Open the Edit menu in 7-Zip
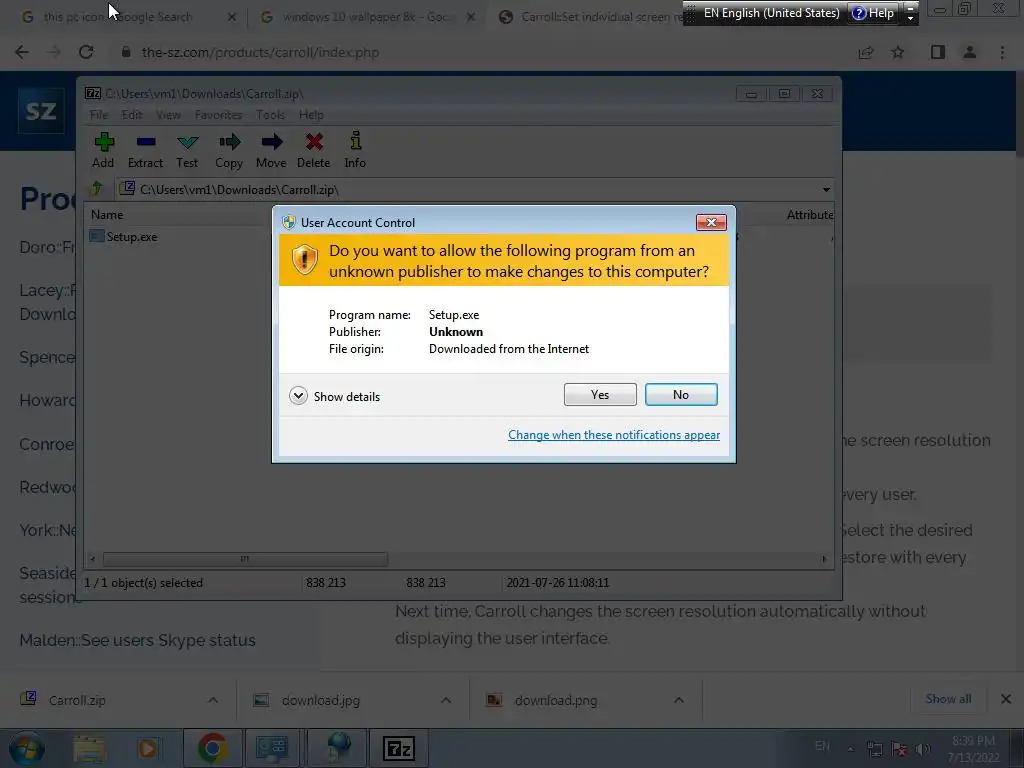This screenshot has height=768, width=1024. (131, 115)
